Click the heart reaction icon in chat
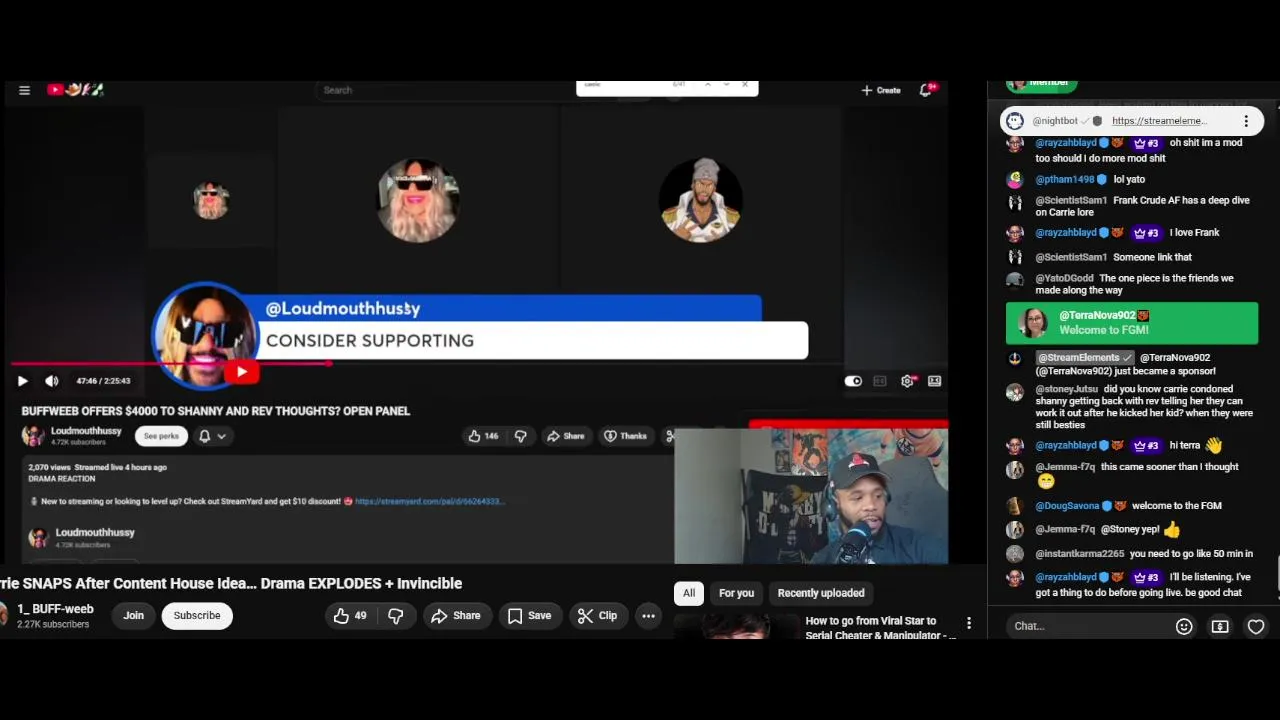 tap(1256, 626)
